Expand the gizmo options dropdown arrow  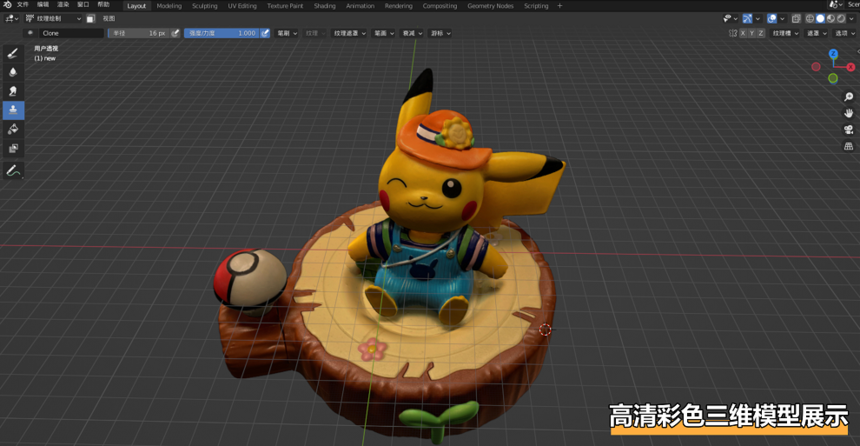[x=757, y=19]
